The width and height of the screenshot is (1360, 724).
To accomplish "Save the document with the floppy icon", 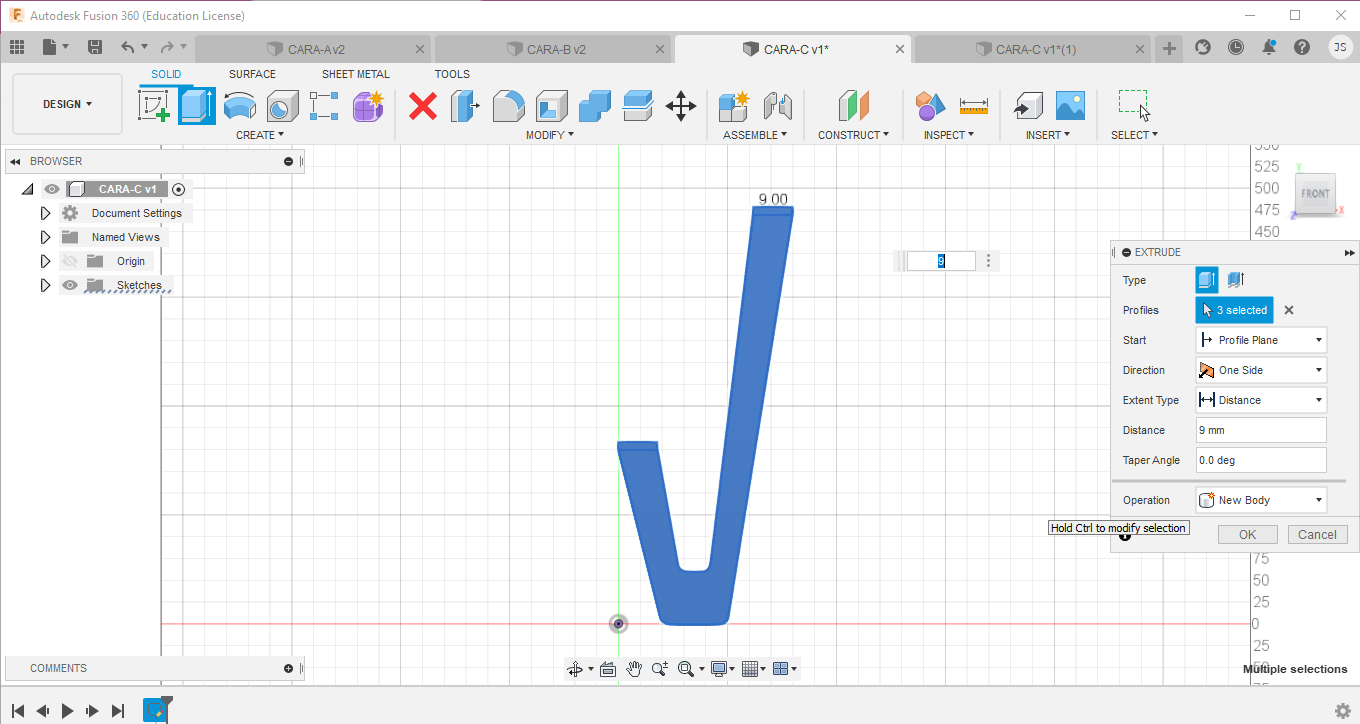I will coord(95,47).
